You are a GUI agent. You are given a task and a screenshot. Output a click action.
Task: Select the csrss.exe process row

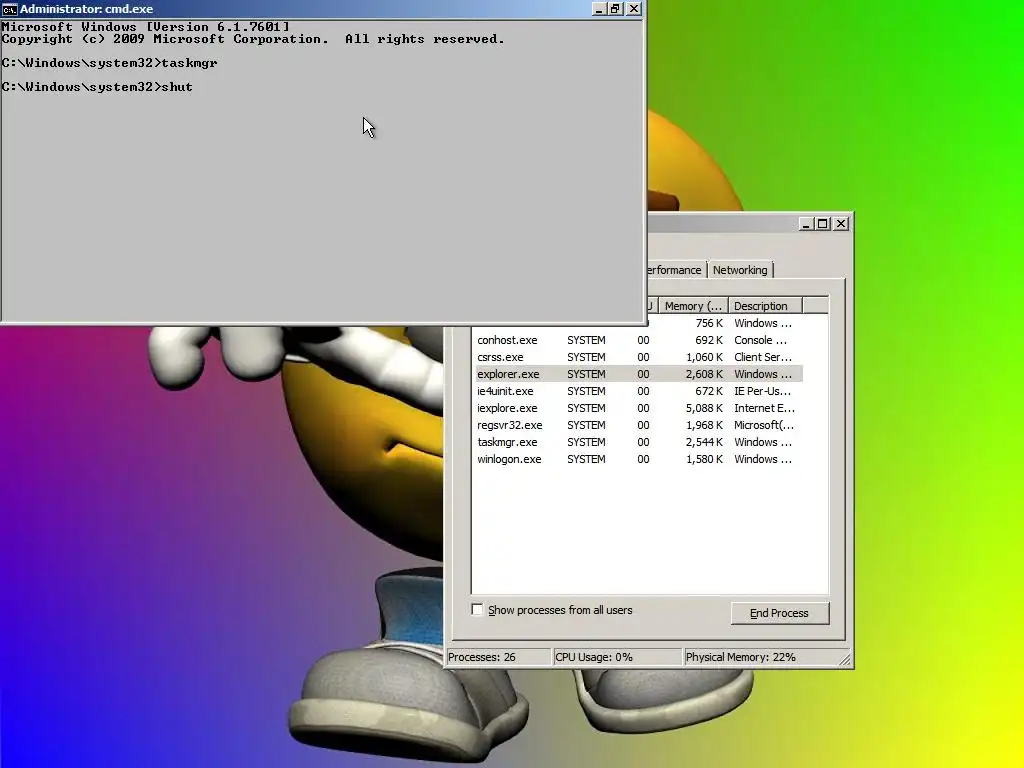point(637,357)
